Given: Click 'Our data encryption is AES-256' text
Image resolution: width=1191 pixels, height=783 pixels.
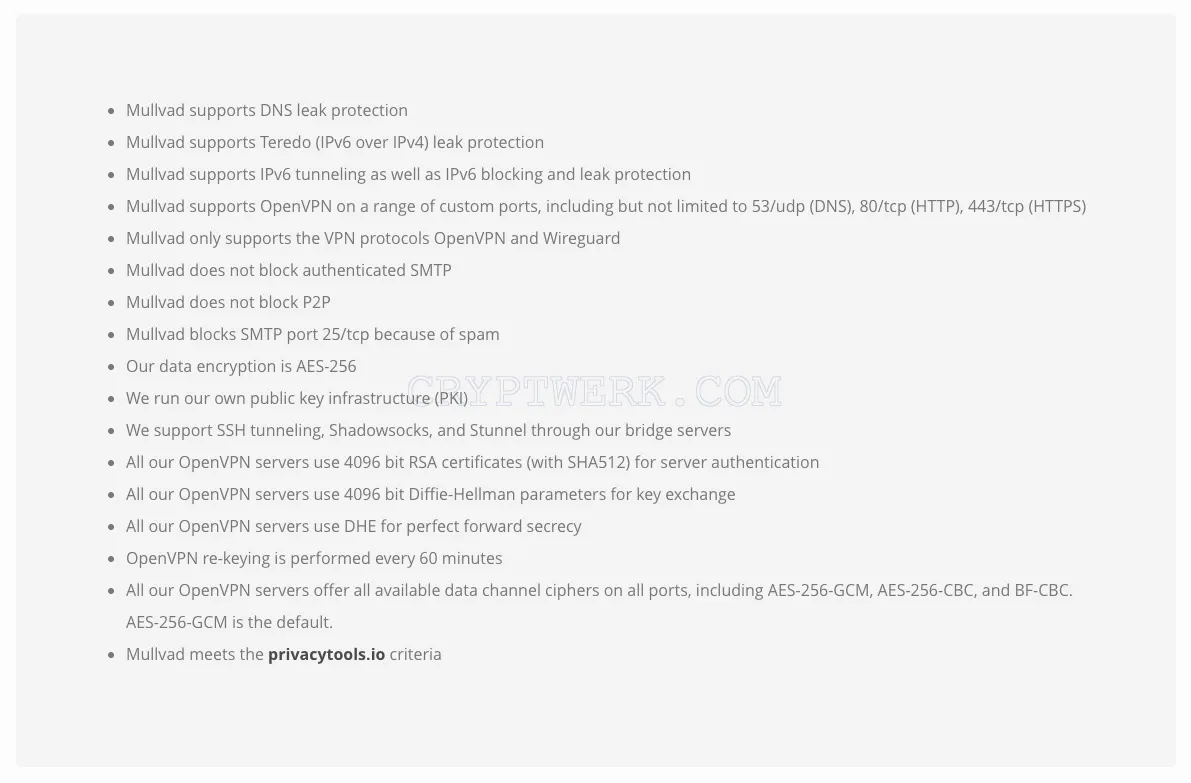Looking at the screenshot, I should [241, 366].
